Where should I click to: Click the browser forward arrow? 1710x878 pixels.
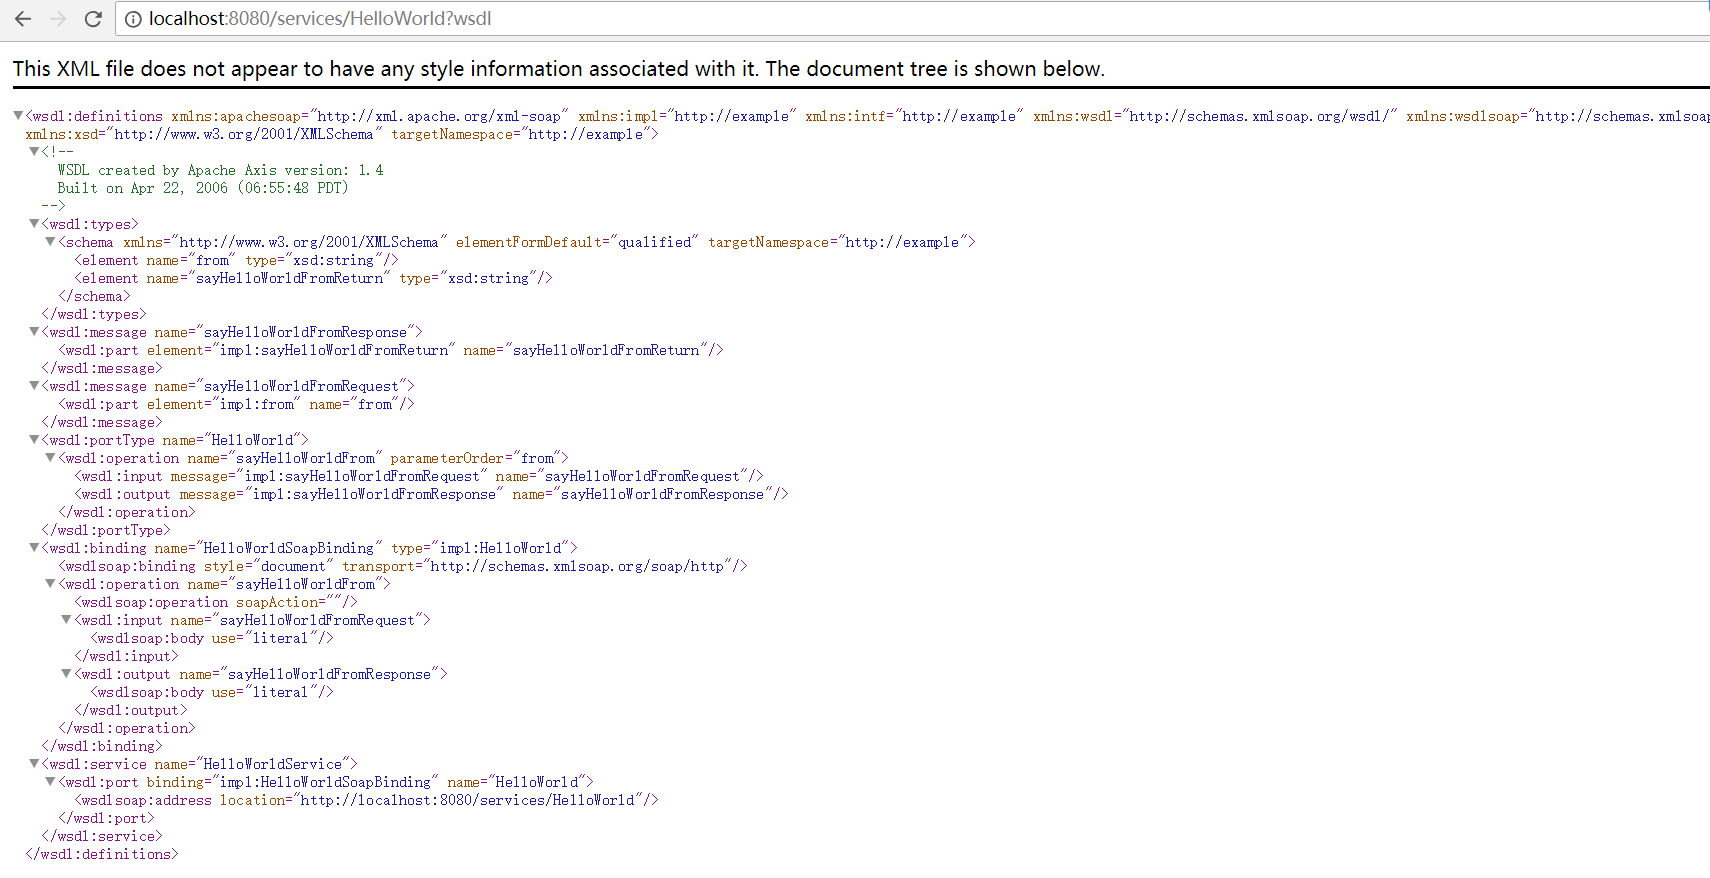point(58,19)
